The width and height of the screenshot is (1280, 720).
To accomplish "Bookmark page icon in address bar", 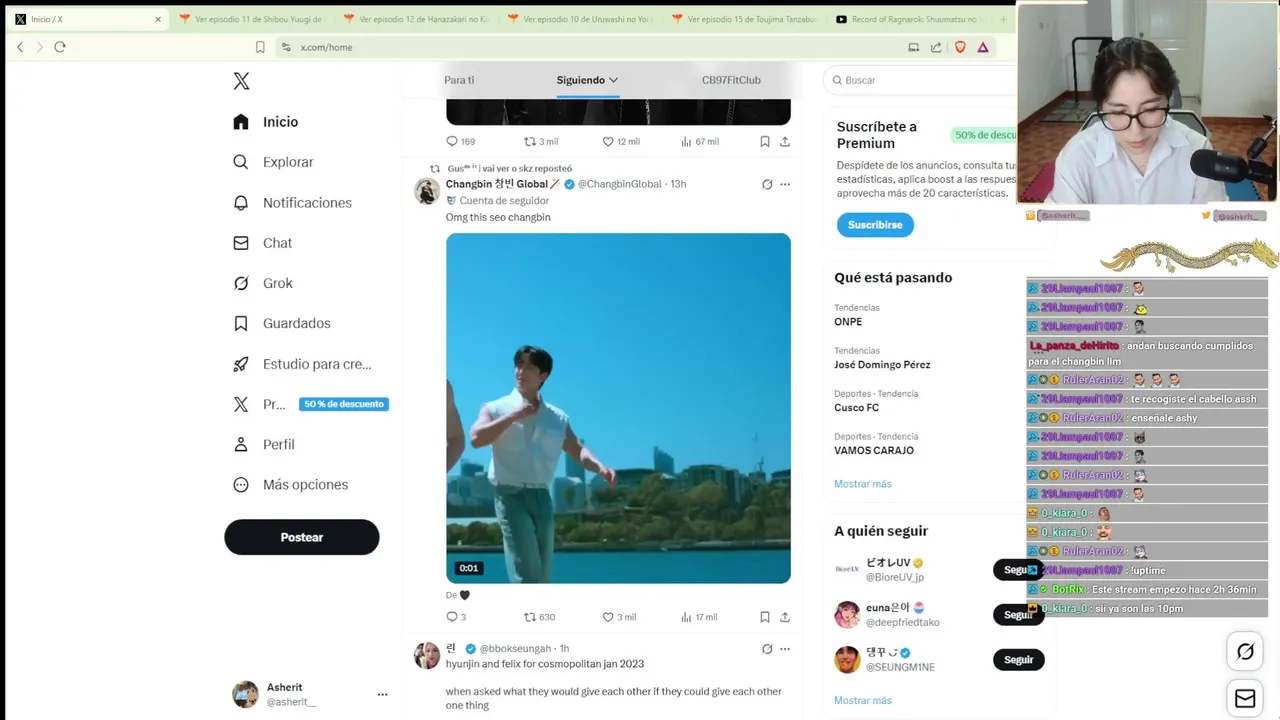I will [260, 47].
